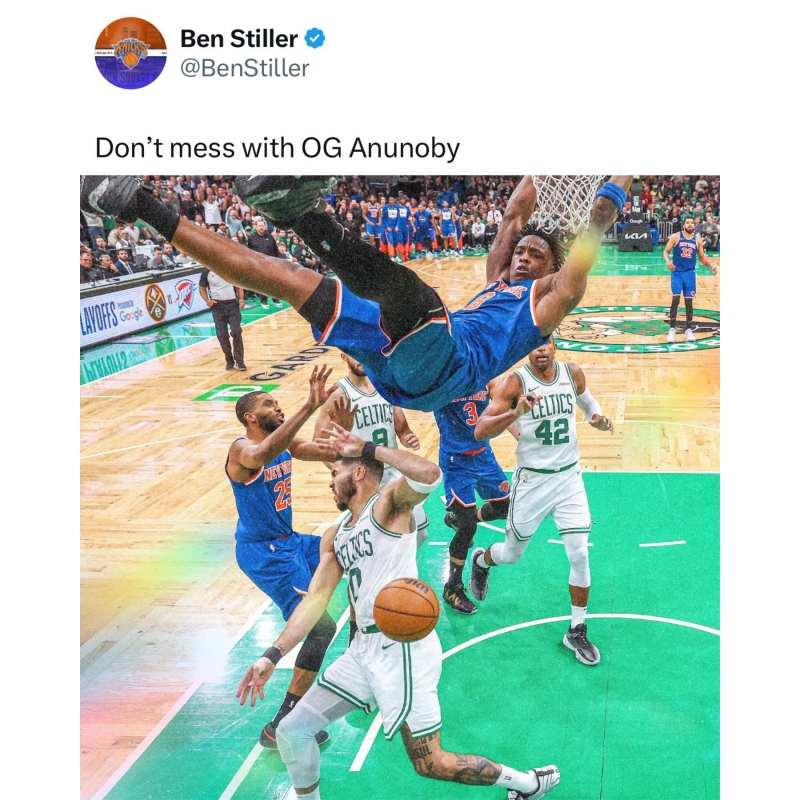Click the Thunder logo on the banner

pyautogui.click(x=184, y=295)
